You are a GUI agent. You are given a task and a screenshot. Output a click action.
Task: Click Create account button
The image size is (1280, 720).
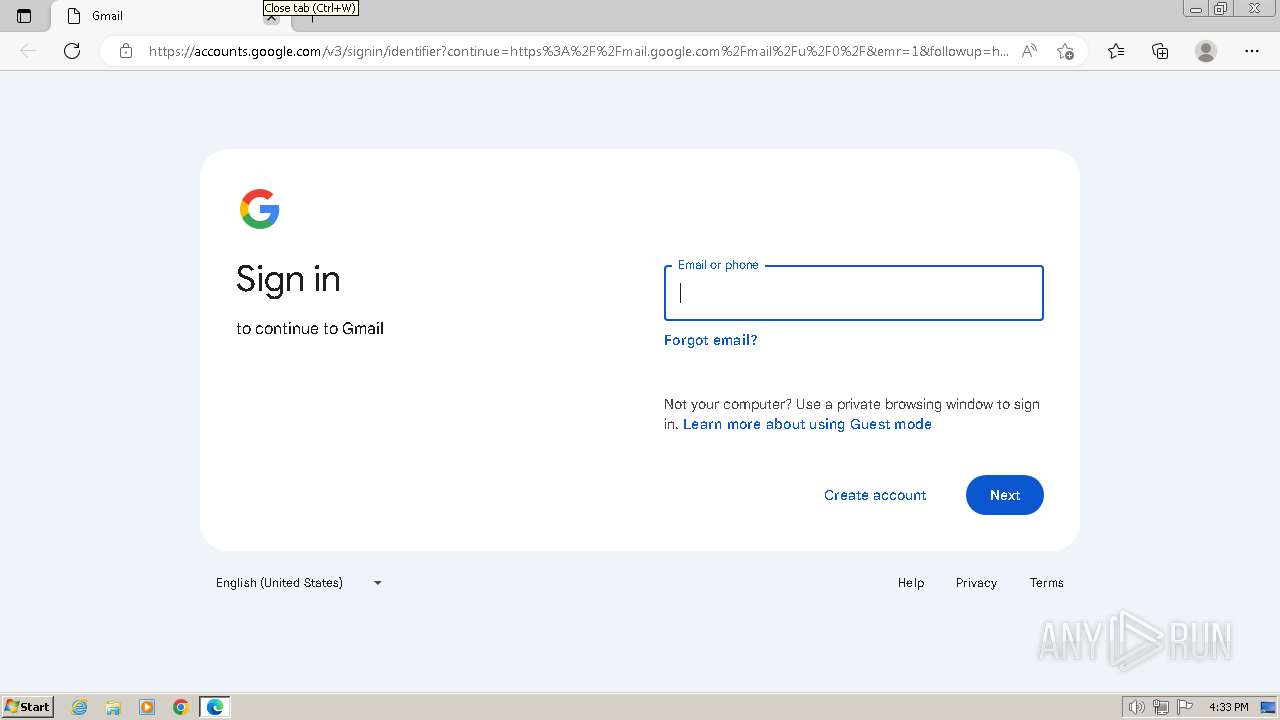tap(875, 495)
